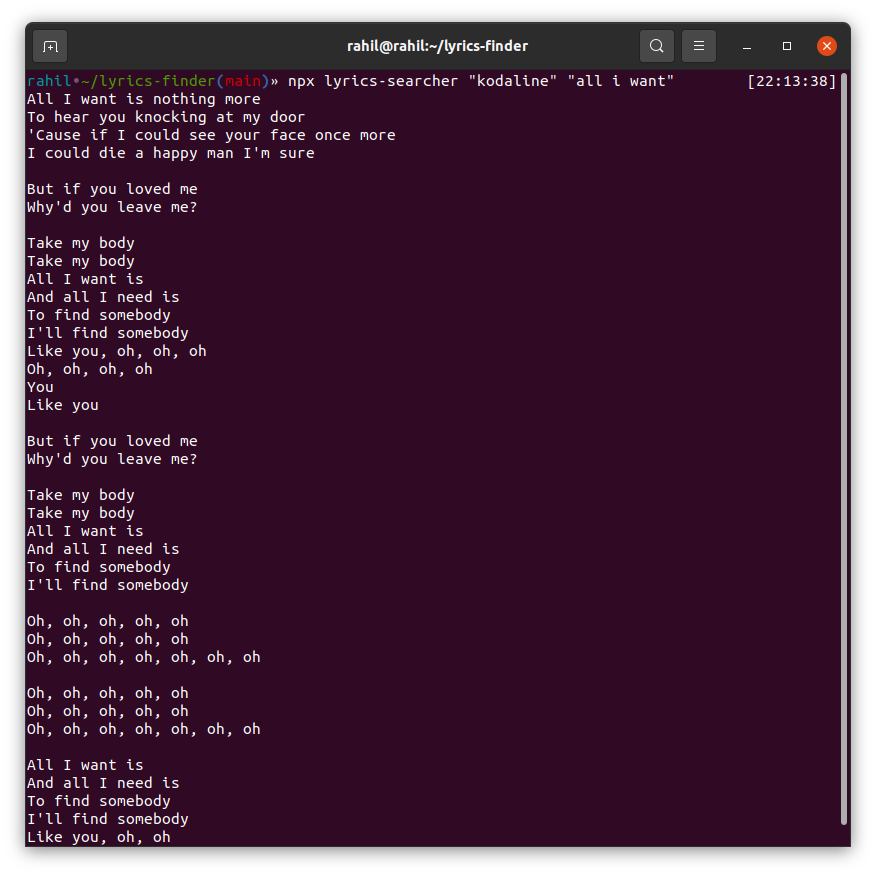This screenshot has width=876, height=875.
Task: Click the line 'Like you, oh, oh, oh'
Action: 117,351
